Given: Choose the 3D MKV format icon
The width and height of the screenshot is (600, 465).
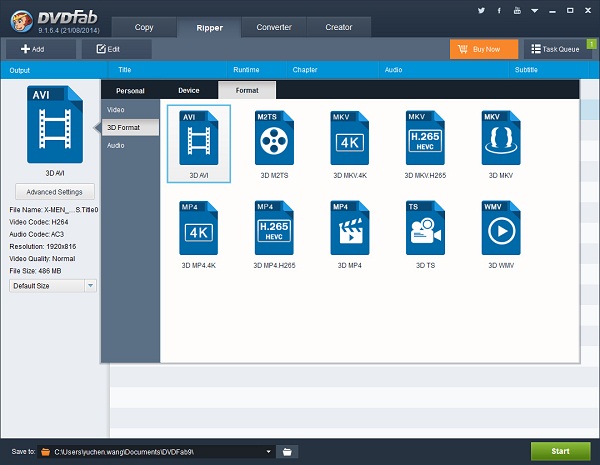Looking at the screenshot, I should 501,138.
